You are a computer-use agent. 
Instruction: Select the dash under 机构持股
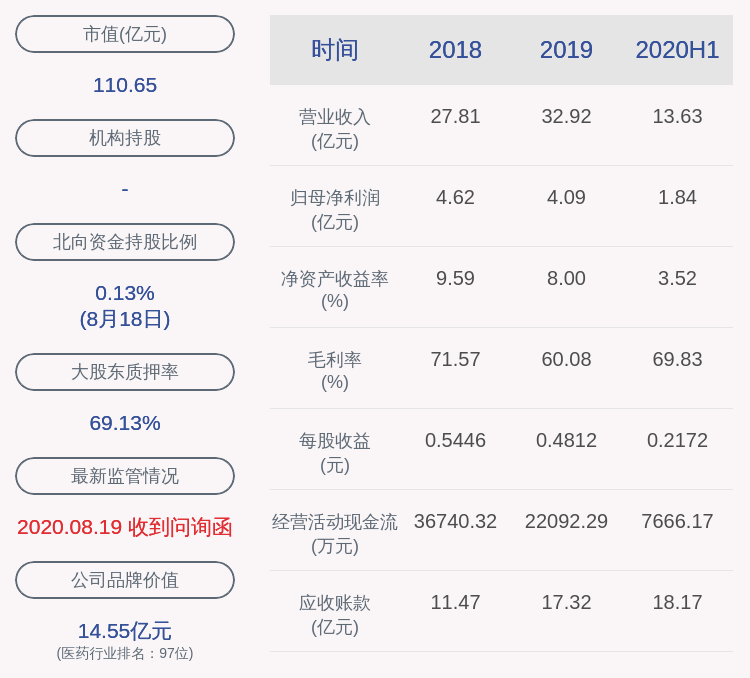pyautogui.click(x=125, y=190)
